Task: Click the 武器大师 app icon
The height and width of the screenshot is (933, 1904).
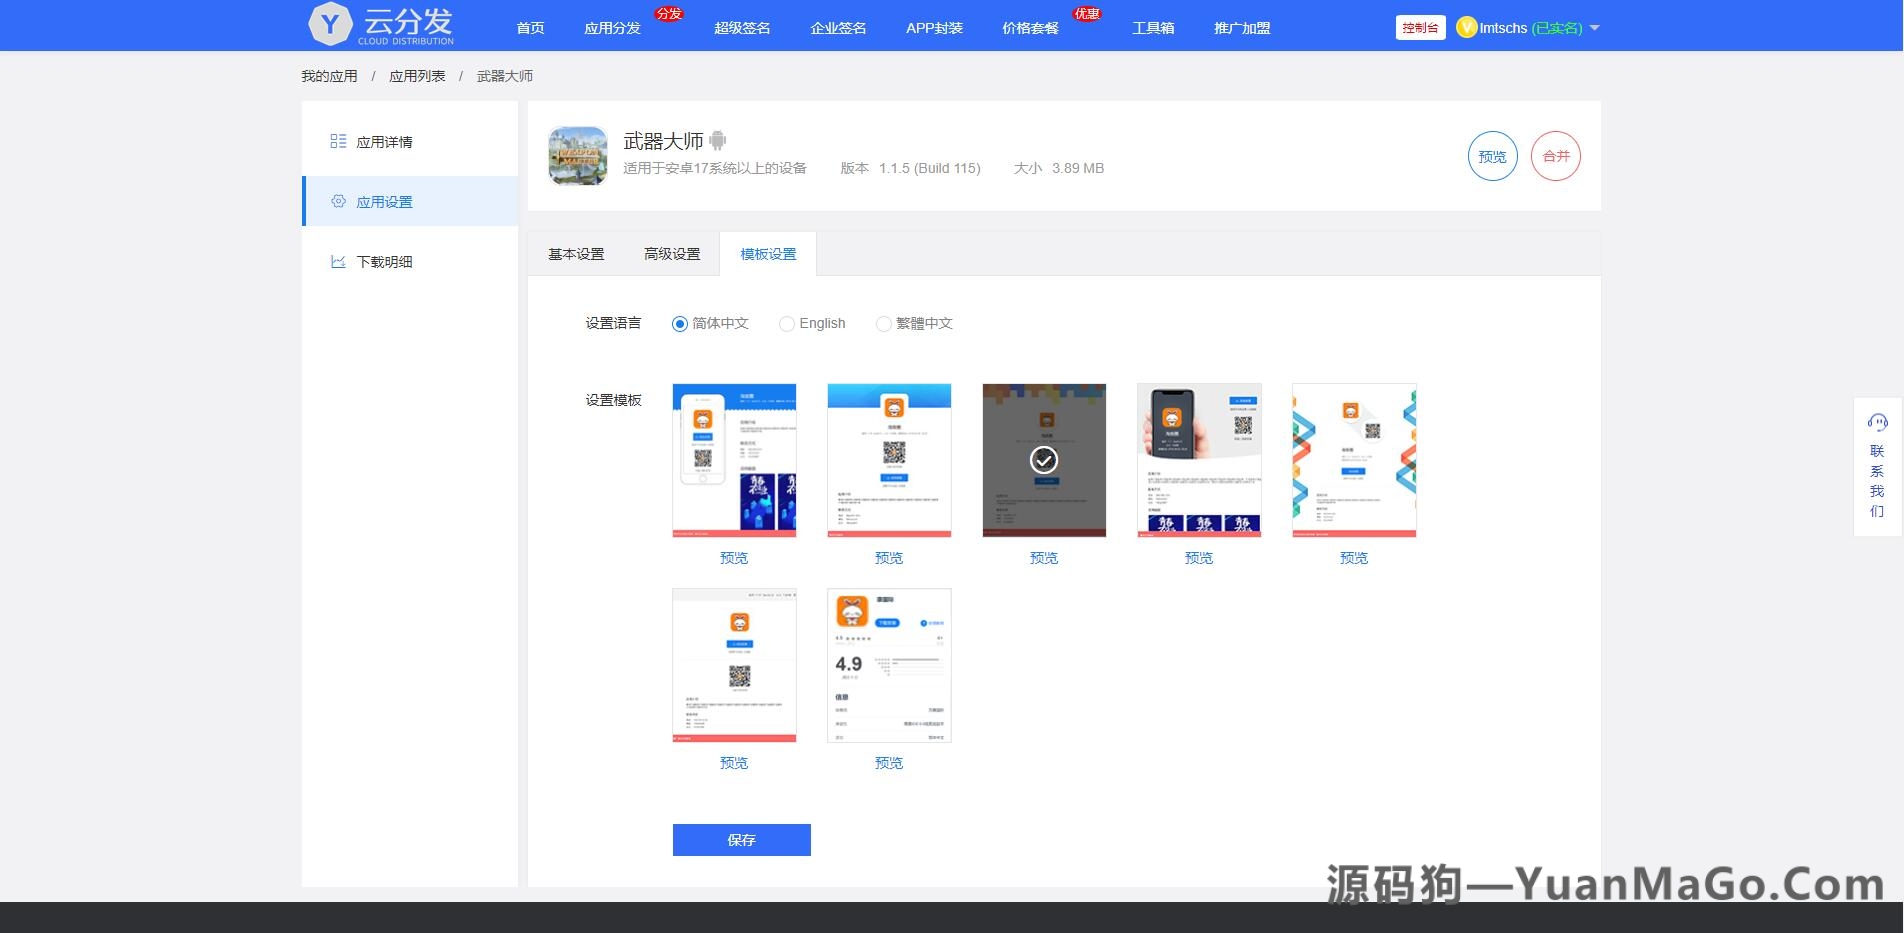Action: [x=578, y=156]
